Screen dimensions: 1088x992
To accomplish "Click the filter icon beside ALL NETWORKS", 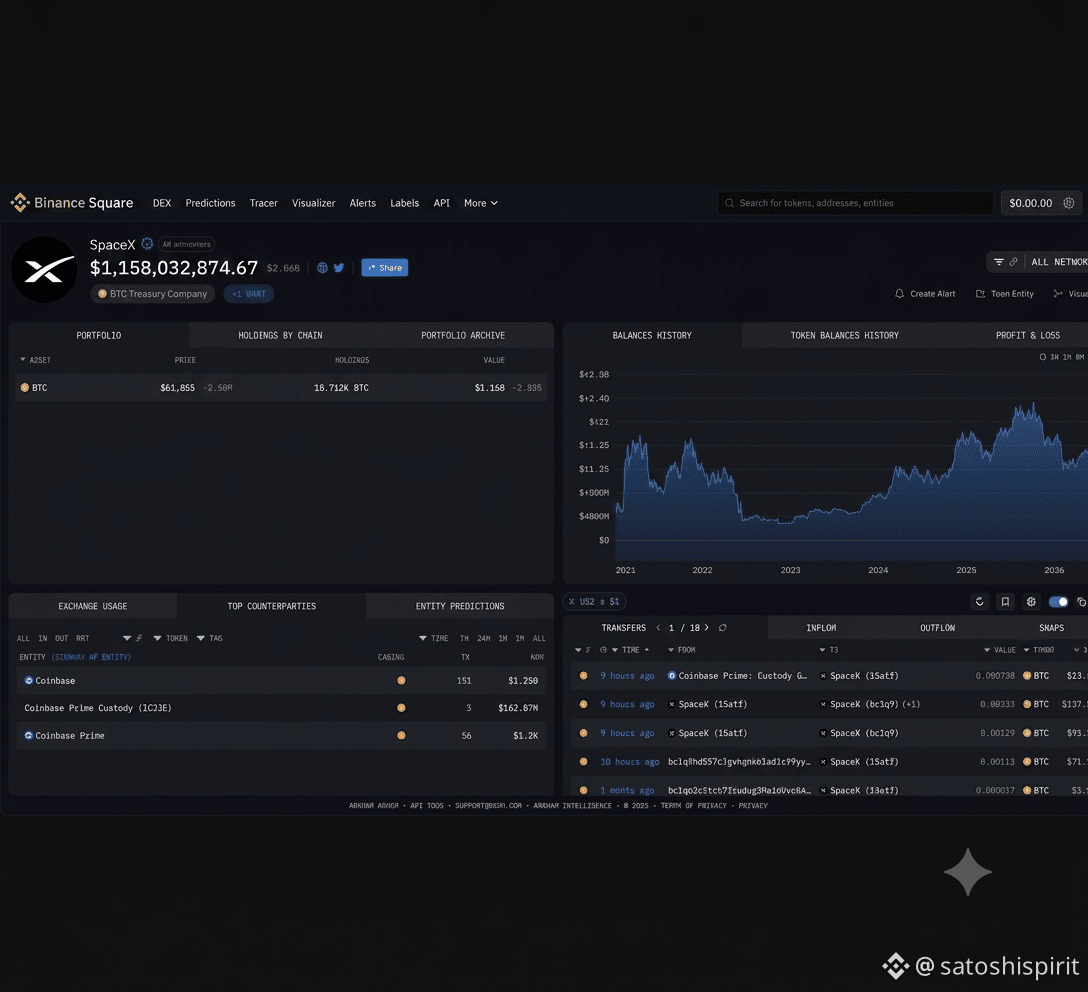I will tap(998, 262).
